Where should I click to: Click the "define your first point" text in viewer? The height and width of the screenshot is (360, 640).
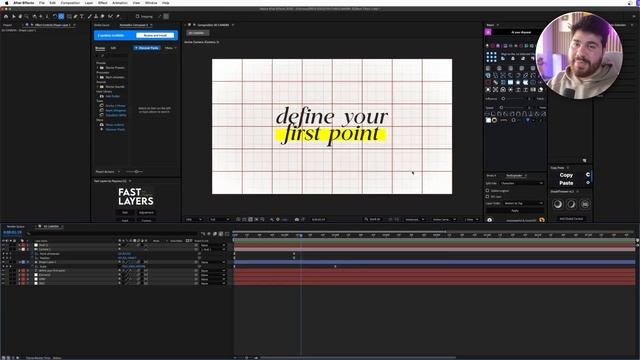pos(331,126)
